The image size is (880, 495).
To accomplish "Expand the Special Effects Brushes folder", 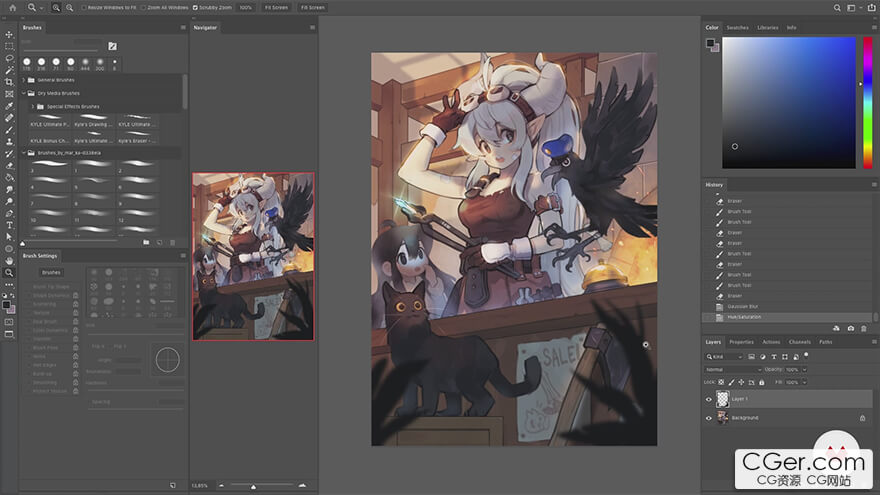I will coord(33,106).
